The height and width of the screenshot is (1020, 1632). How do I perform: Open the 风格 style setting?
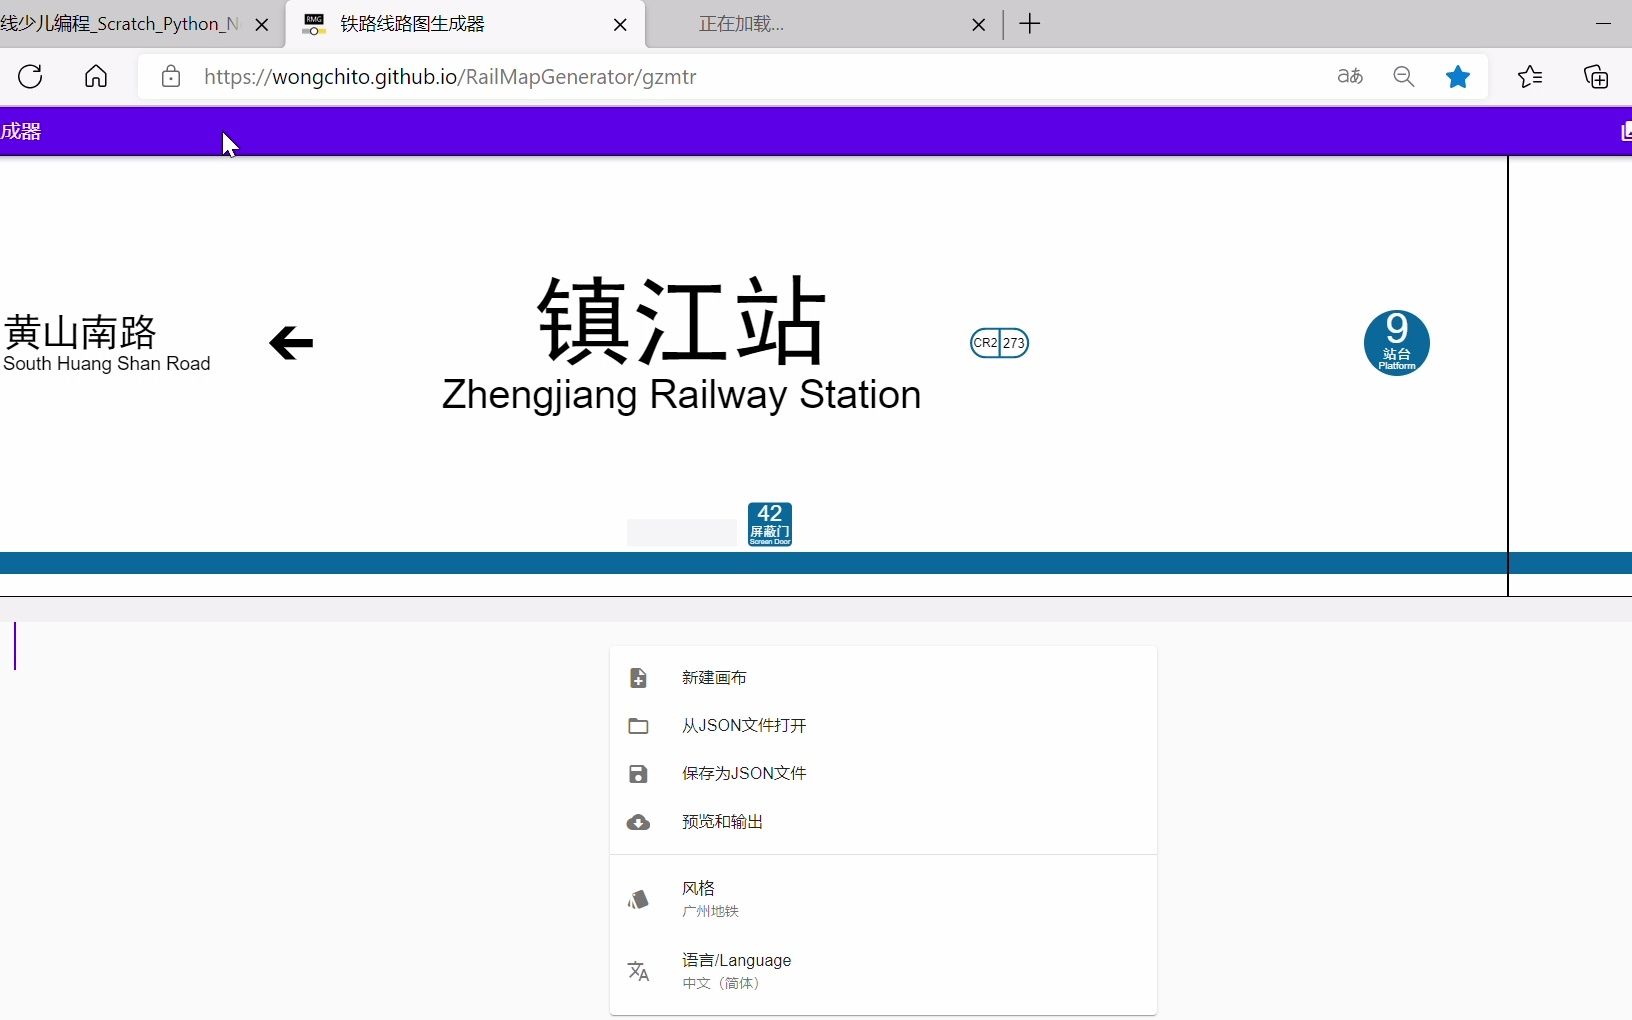point(883,899)
